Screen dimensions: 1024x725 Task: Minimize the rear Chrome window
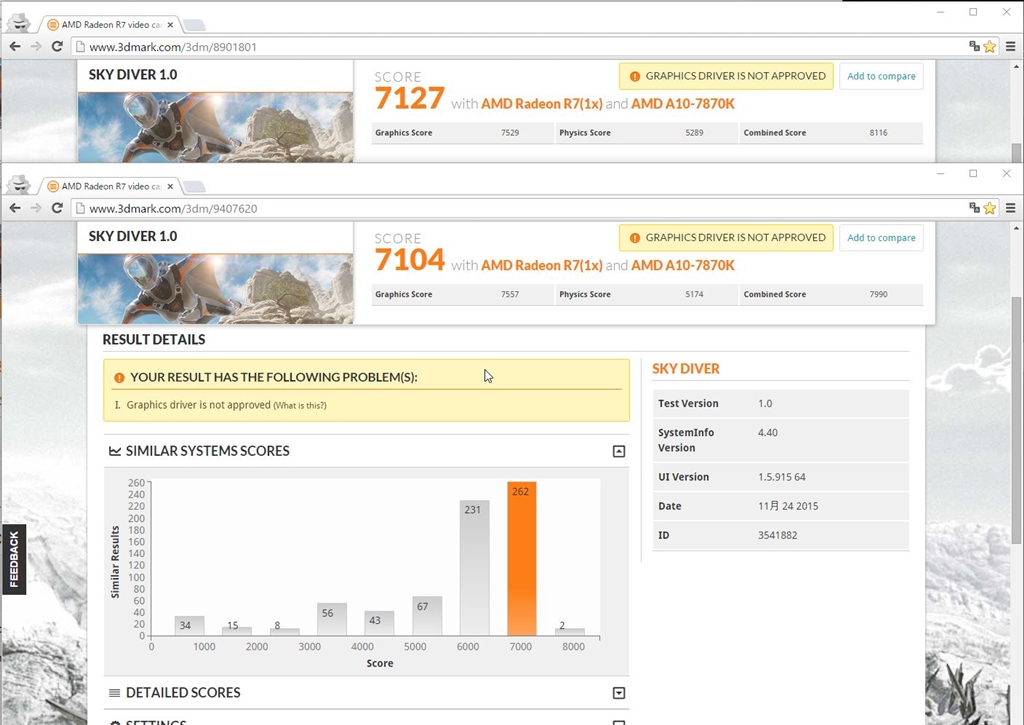[940, 12]
